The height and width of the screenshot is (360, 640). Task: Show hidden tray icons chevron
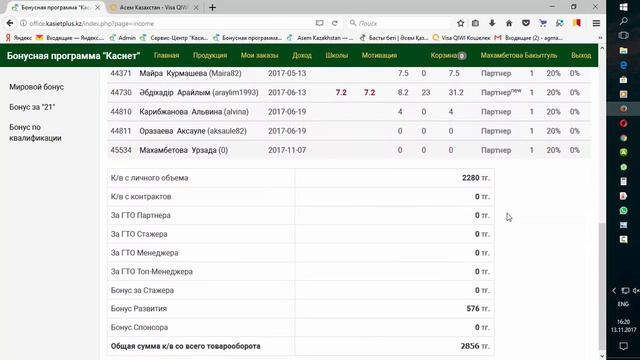(614, 291)
